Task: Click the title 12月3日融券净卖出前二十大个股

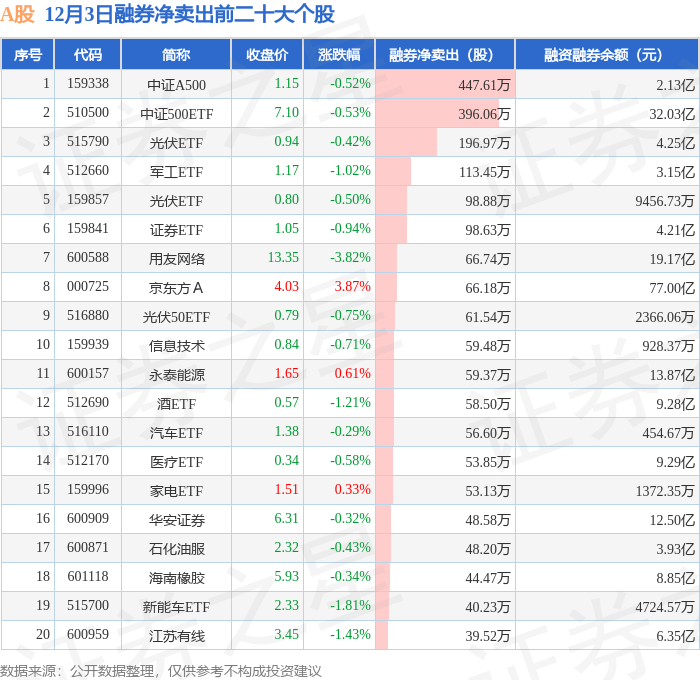Action: tap(190, 15)
